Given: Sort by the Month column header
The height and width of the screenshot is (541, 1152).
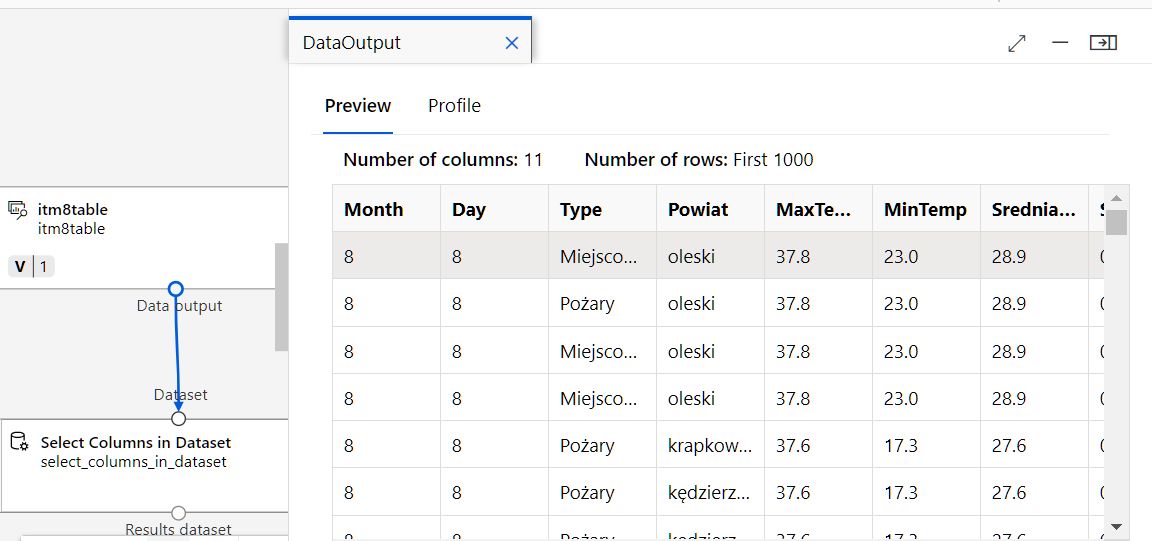Looking at the screenshot, I should pyautogui.click(x=374, y=210).
